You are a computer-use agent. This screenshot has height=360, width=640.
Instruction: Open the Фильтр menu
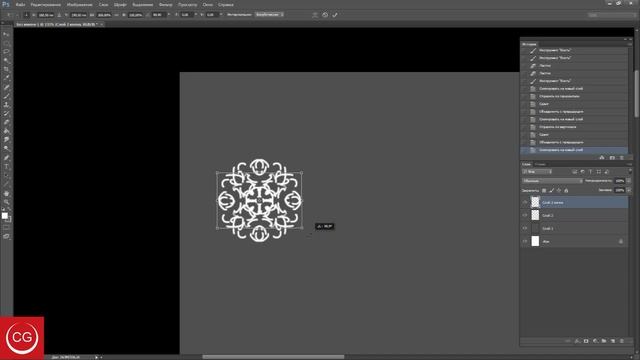[x=165, y=4]
